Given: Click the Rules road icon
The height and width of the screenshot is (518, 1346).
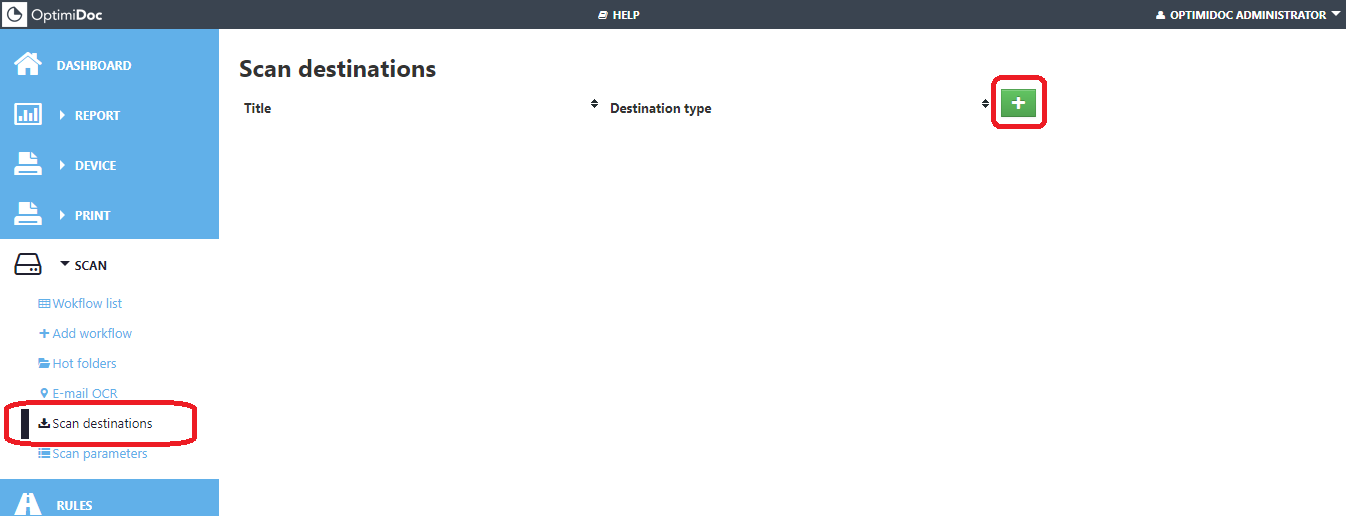Looking at the screenshot, I should [x=28, y=504].
